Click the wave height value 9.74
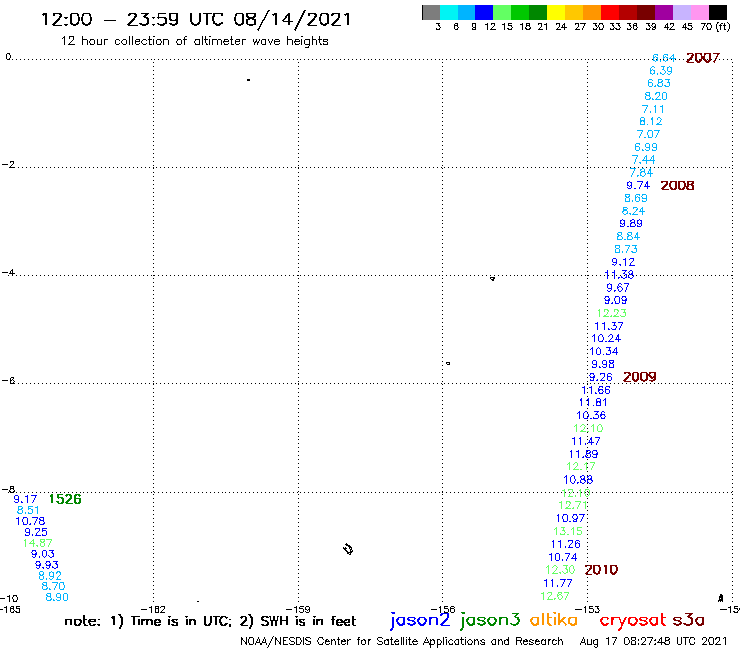Viewport: 740px width, 650px height. tap(638, 186)
